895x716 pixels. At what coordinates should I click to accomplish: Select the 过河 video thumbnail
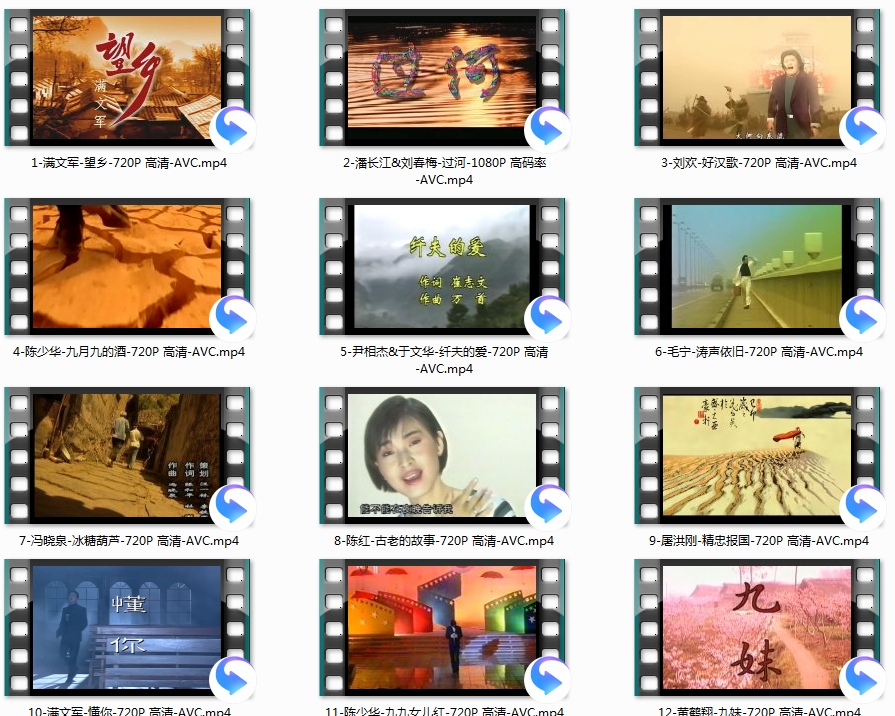(442, 77)
